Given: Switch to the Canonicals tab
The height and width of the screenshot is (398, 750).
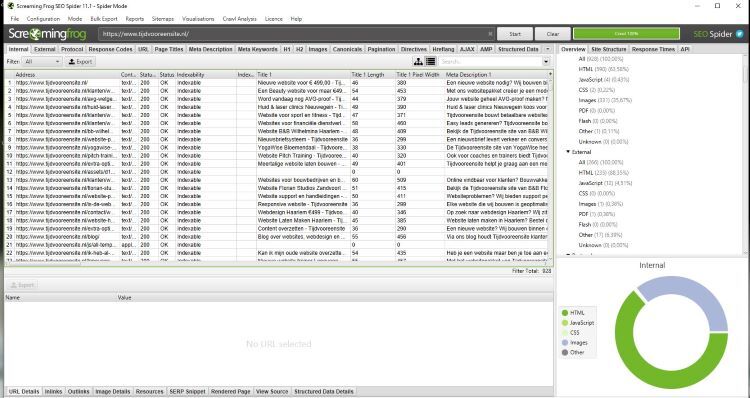Looking at the screenshot, I should (x=347, y=49).
